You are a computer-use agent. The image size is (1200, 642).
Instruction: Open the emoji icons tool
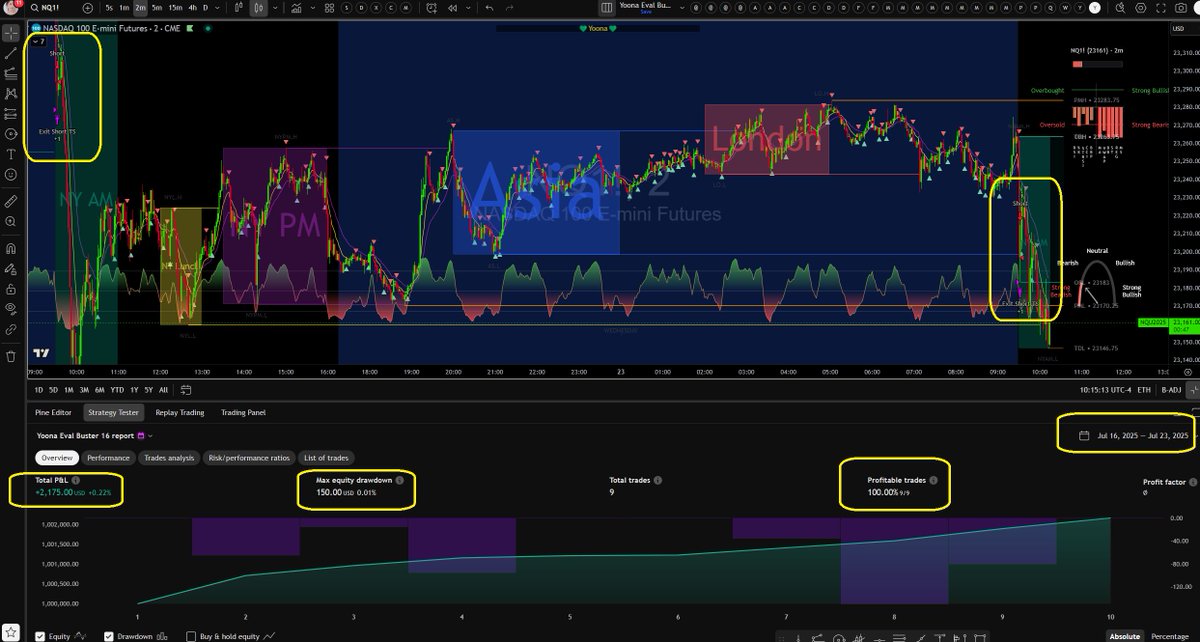[10, 172]
